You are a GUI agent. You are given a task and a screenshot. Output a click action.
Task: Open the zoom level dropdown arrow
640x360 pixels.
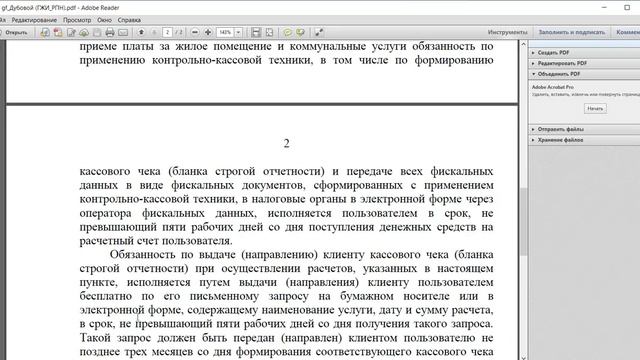pos(238,32)
